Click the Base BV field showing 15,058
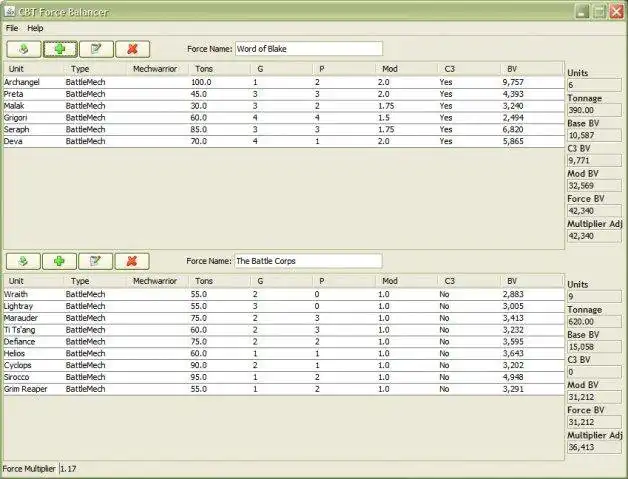The height and width of the screenshot is (479, 628). [594, 347]
